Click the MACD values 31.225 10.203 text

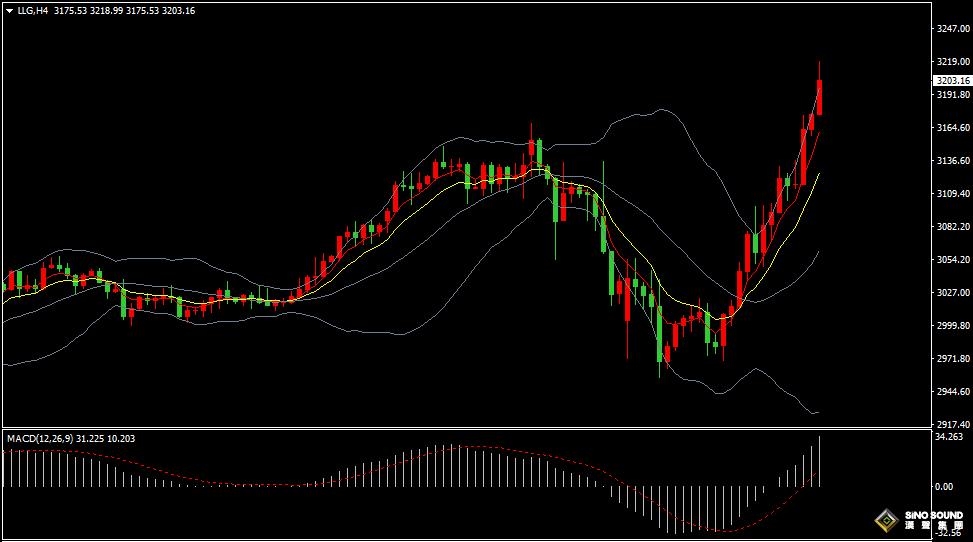pos(107,438)
